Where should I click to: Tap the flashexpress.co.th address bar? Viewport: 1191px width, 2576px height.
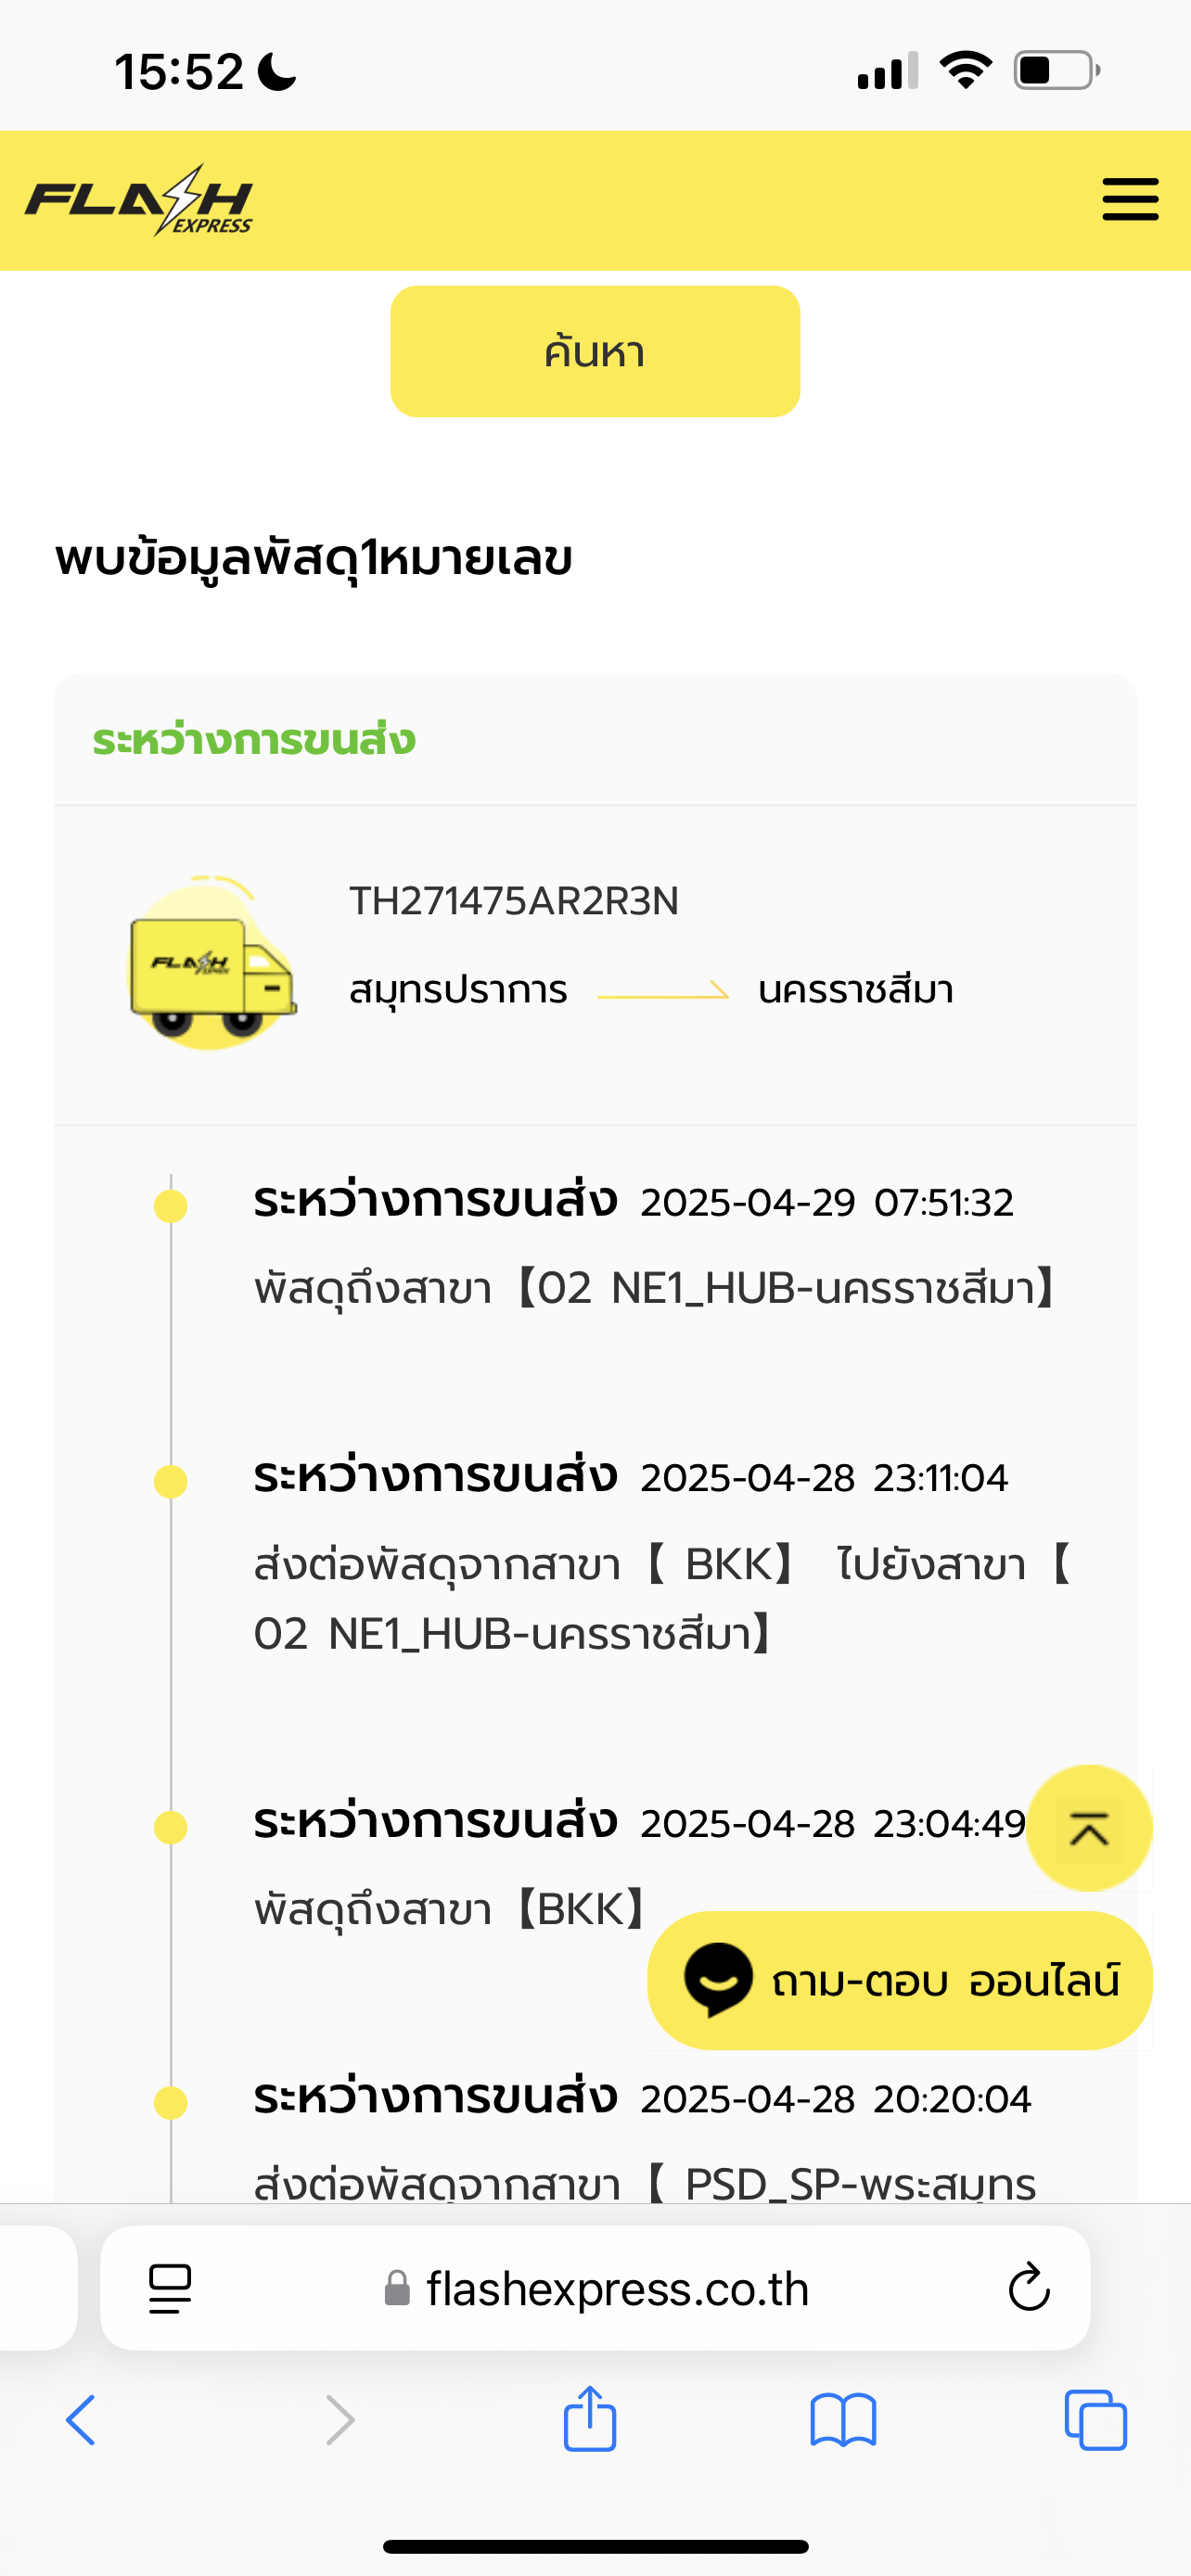(595, 2288)
